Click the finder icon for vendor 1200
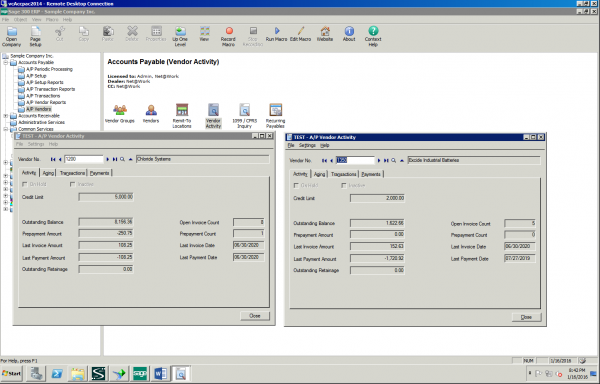This screenshot has width=600, height=384. click(x=122, y=159)
